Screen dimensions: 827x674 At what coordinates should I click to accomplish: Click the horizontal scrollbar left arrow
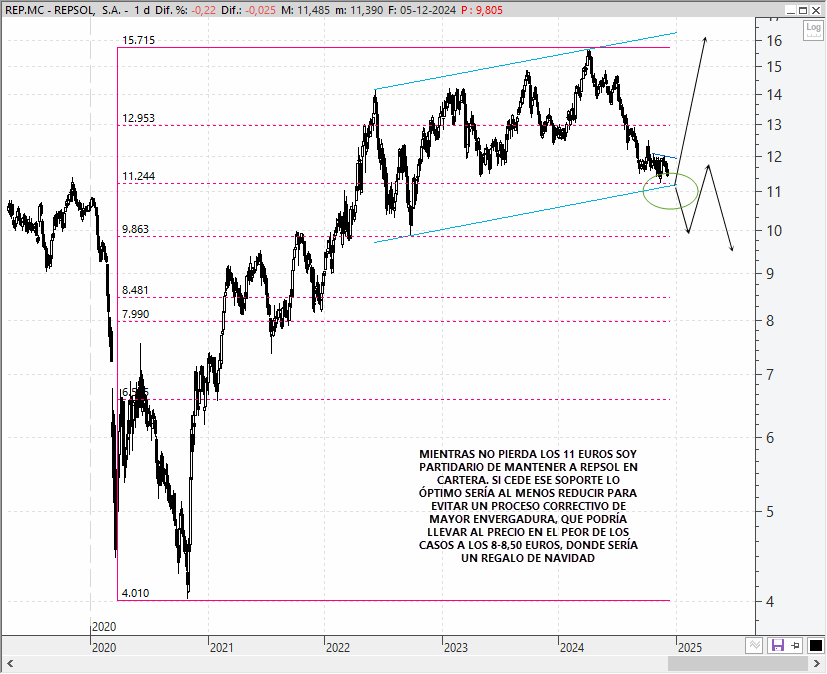pos(9,663)
